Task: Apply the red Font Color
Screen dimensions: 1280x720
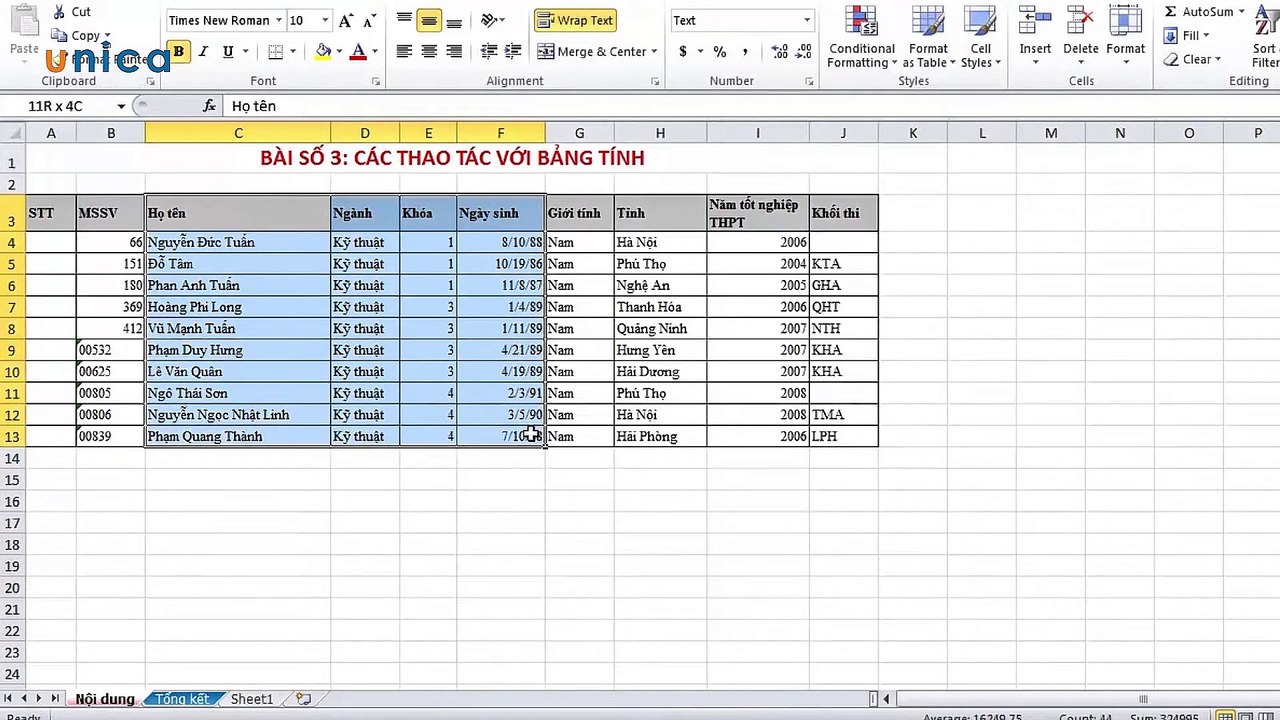Action: coord(358,51)
